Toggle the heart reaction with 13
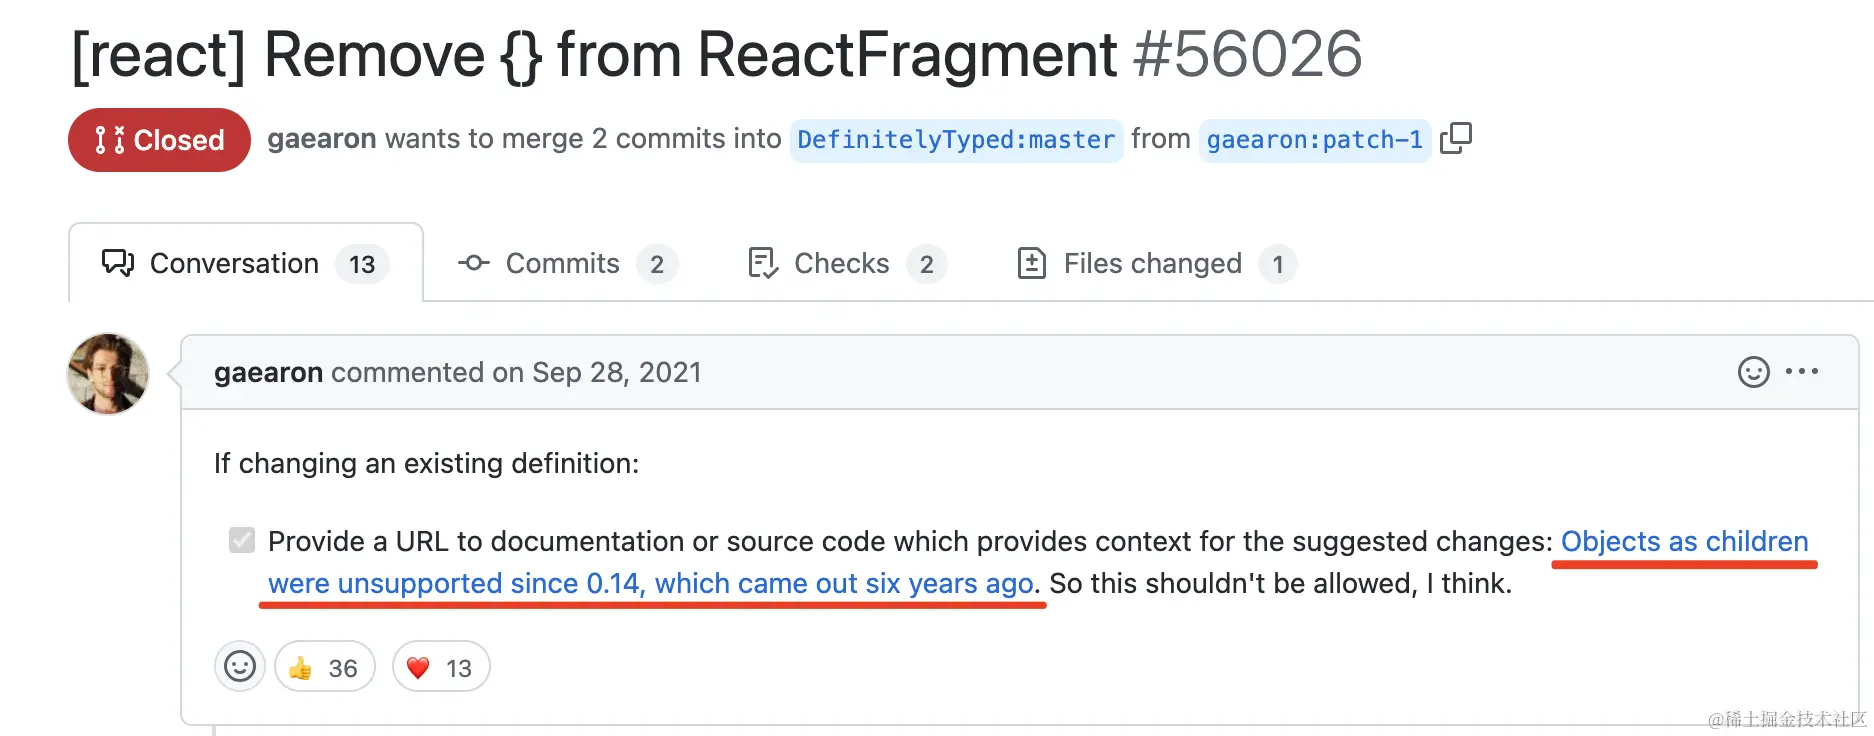 [x=440, y=667]
